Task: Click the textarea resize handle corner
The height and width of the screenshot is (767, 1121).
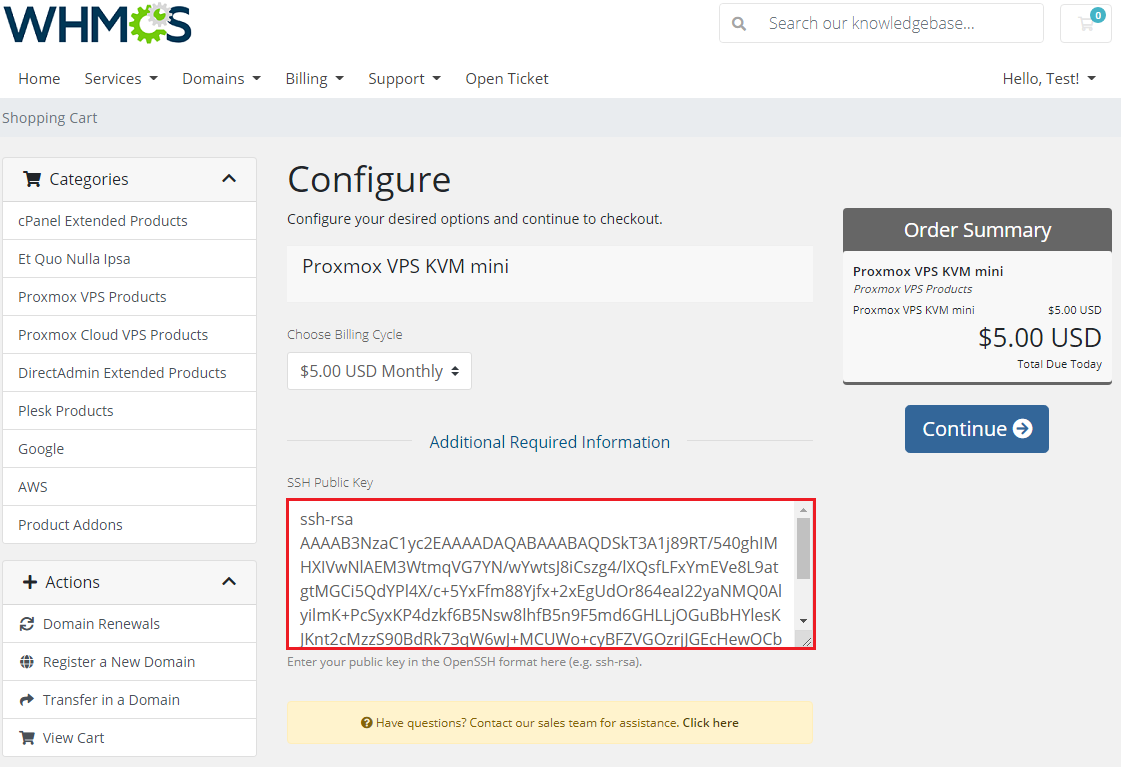Action: [806, 641]
